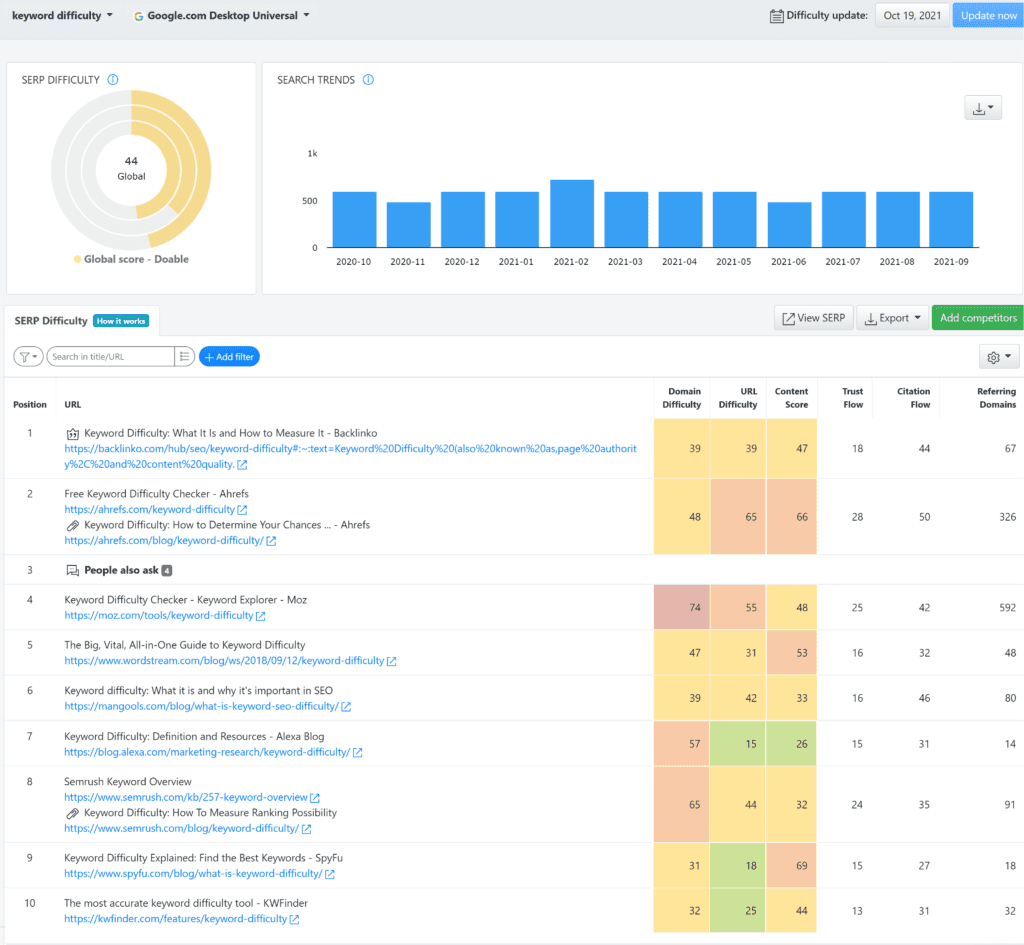Sort by URL Difficulty column header
The height and width of the screenshot is (945, 1024).
pyautogui.click(x=738, y=398)
